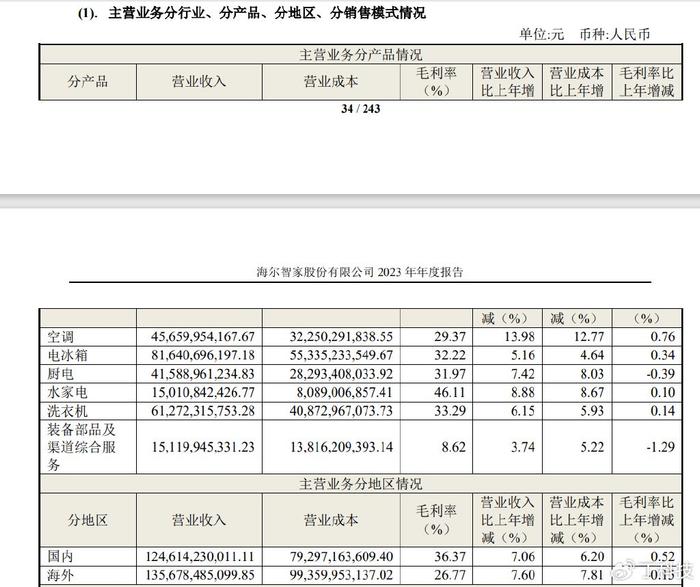Select 水家电 gross margin 46.11
The image size is (700, 587).
(450, 392)
